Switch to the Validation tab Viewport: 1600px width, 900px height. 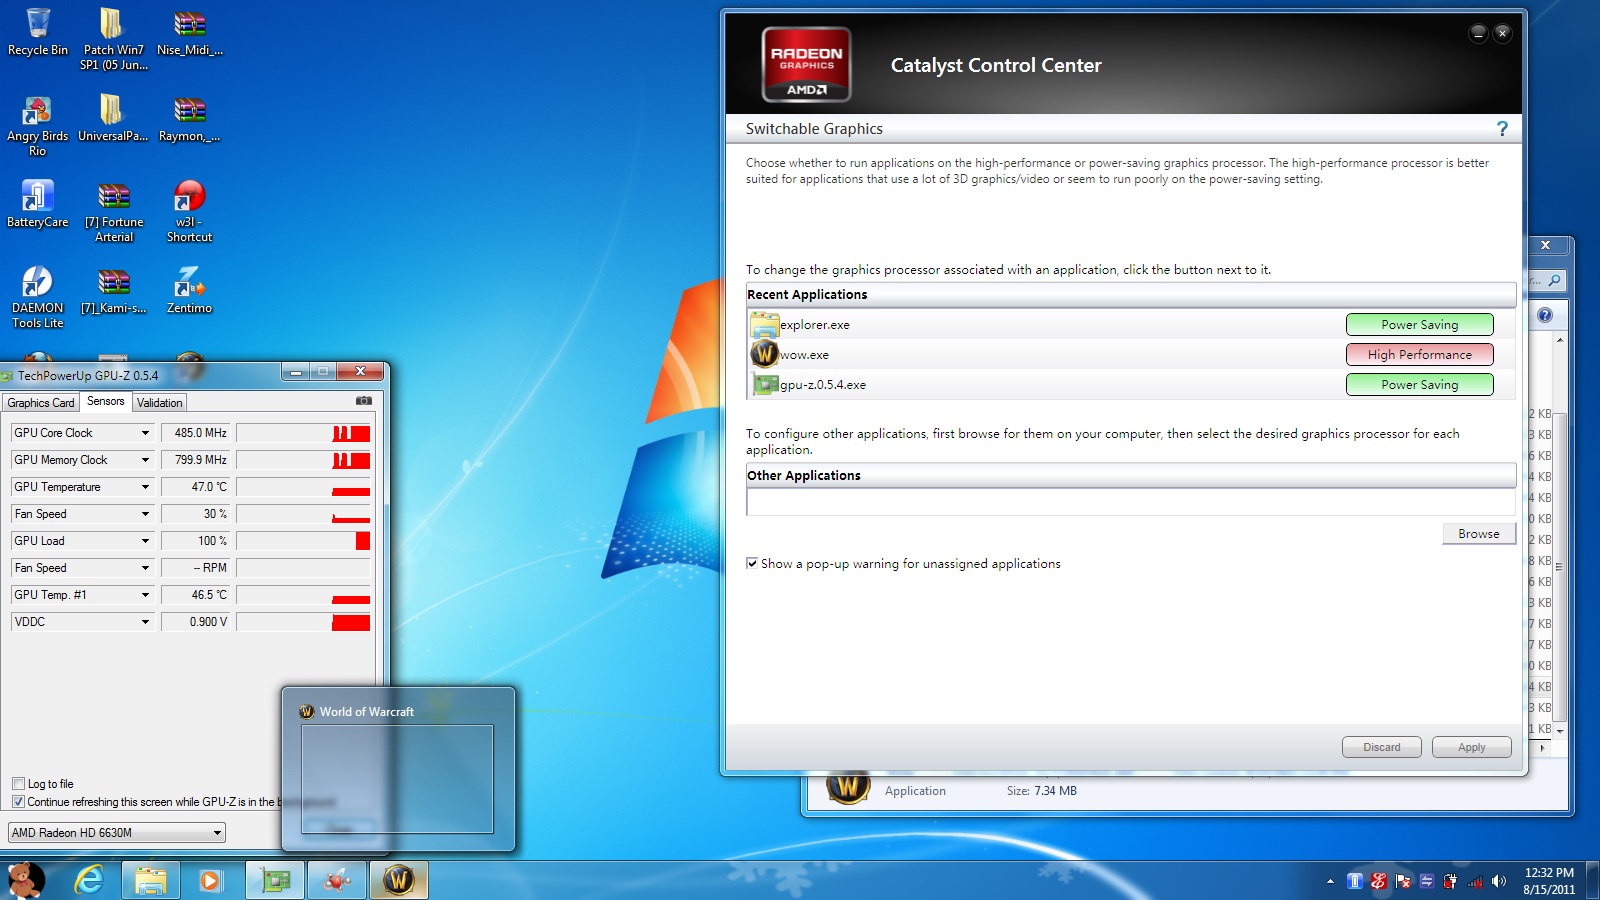tap(159, 402)
